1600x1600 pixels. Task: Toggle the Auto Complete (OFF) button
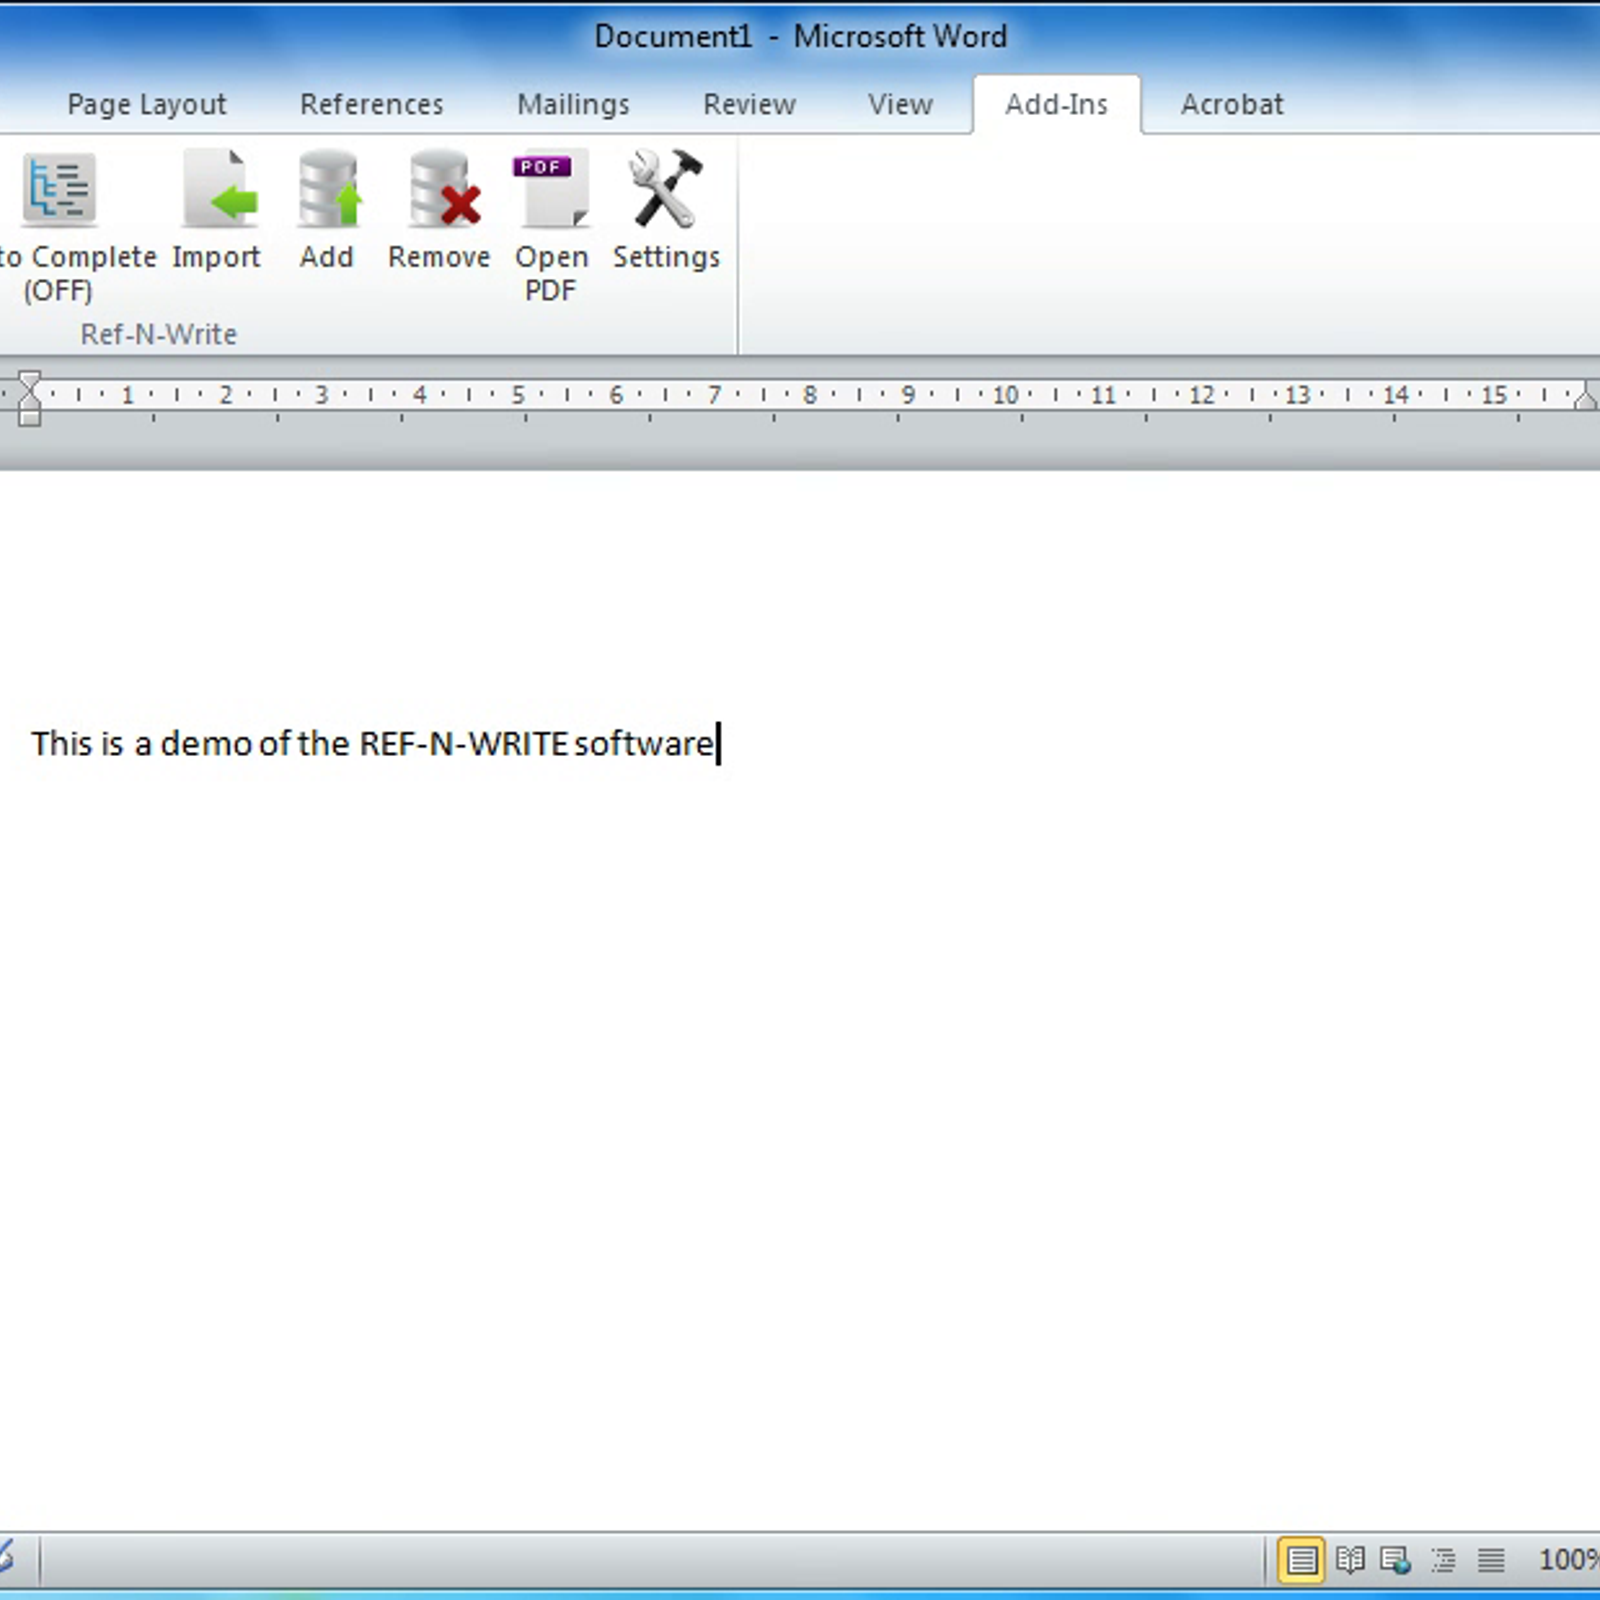click(60, 225)
